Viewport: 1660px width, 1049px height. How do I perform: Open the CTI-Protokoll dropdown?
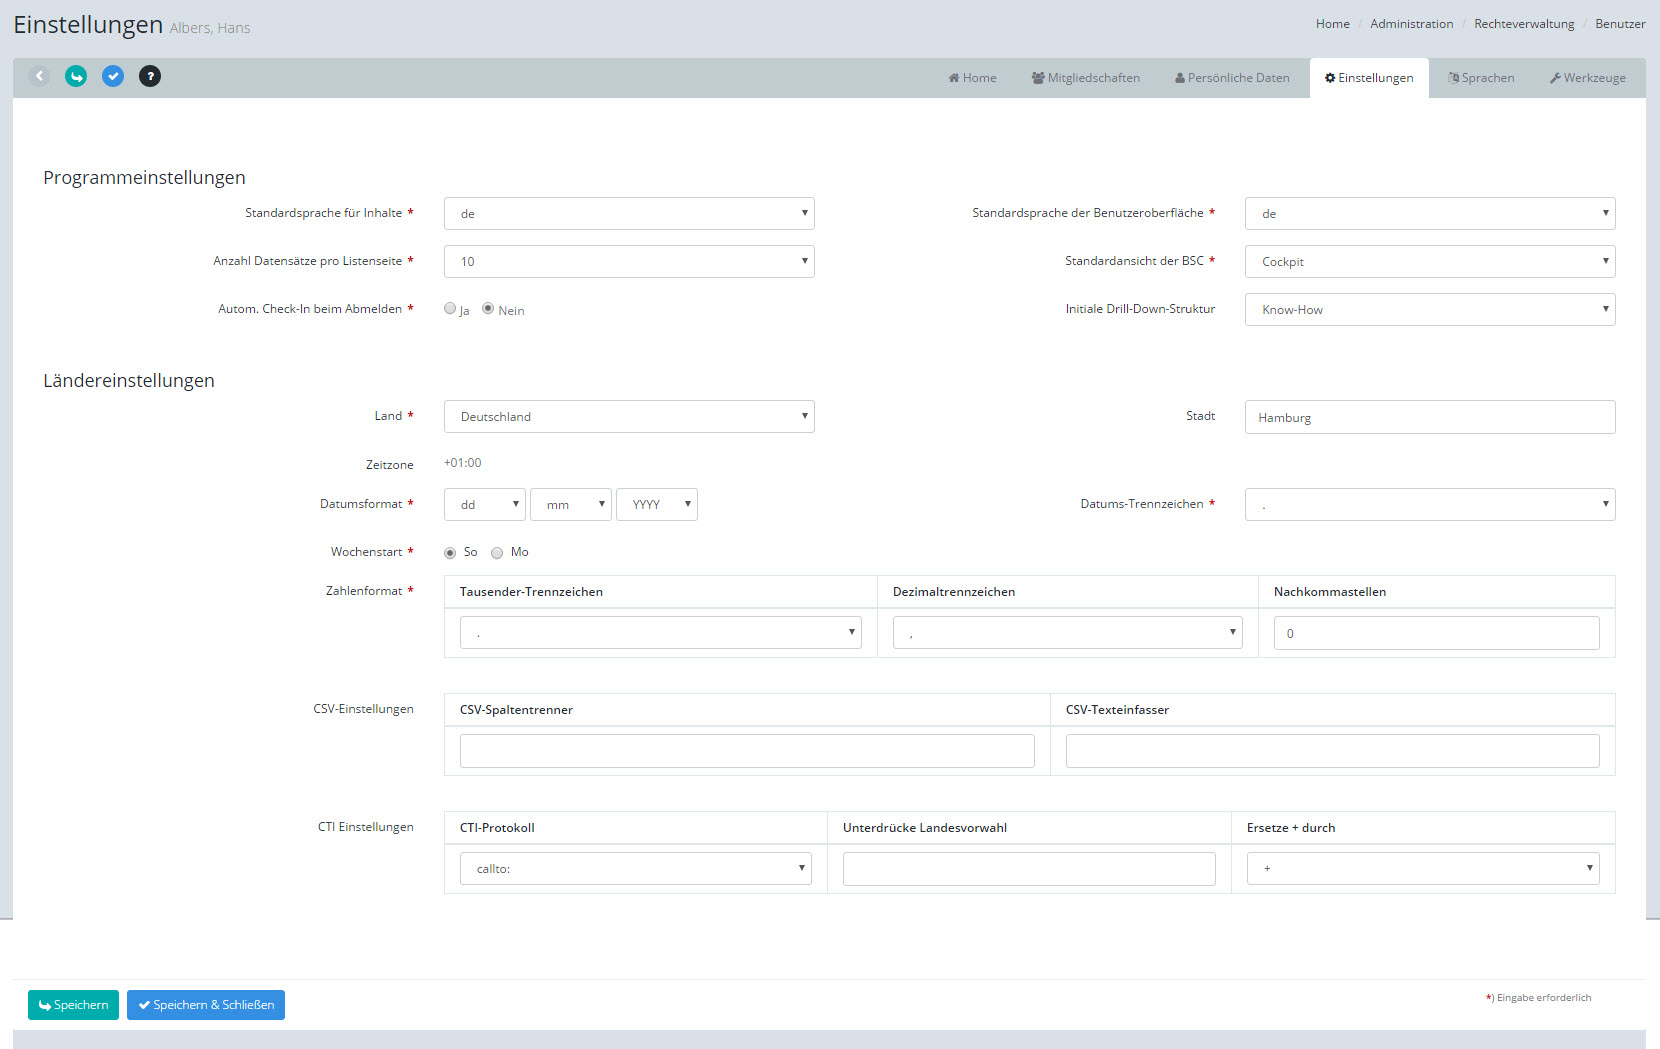[x=635, y=869]
